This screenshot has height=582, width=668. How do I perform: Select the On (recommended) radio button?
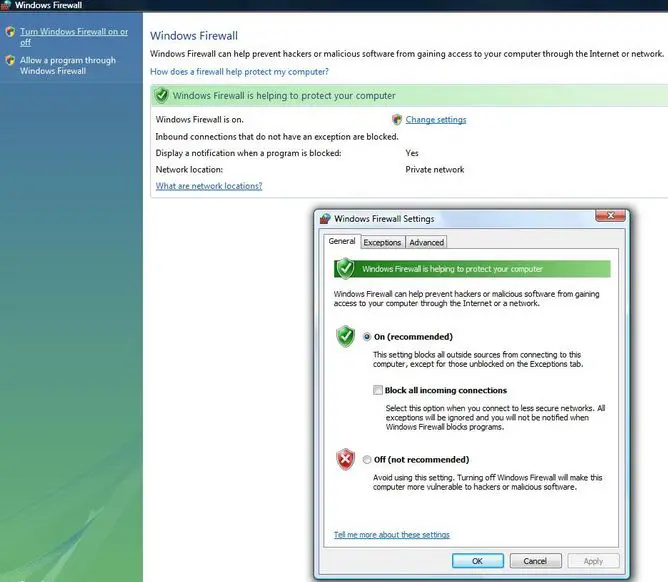tap(367, 337)
